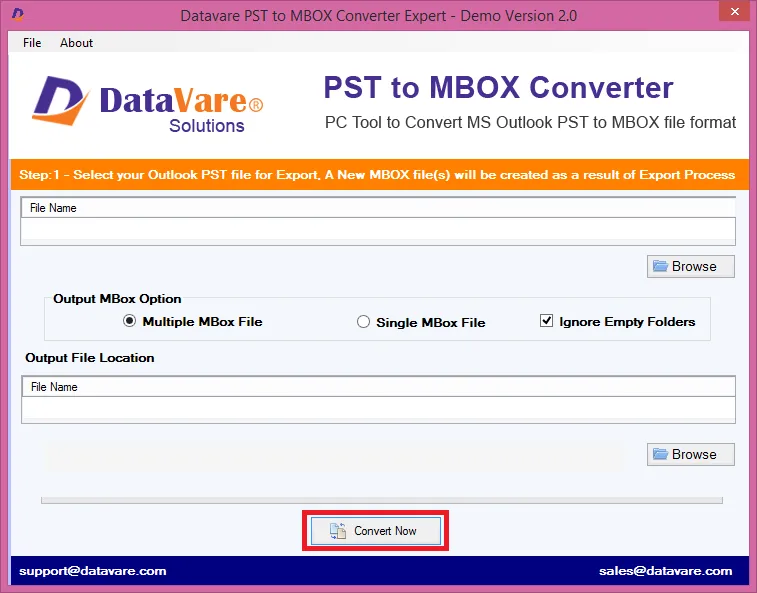This screenshot has height=593, width=757.
Task: Click the conversion progress bar
Action: [x=382, y=500]
